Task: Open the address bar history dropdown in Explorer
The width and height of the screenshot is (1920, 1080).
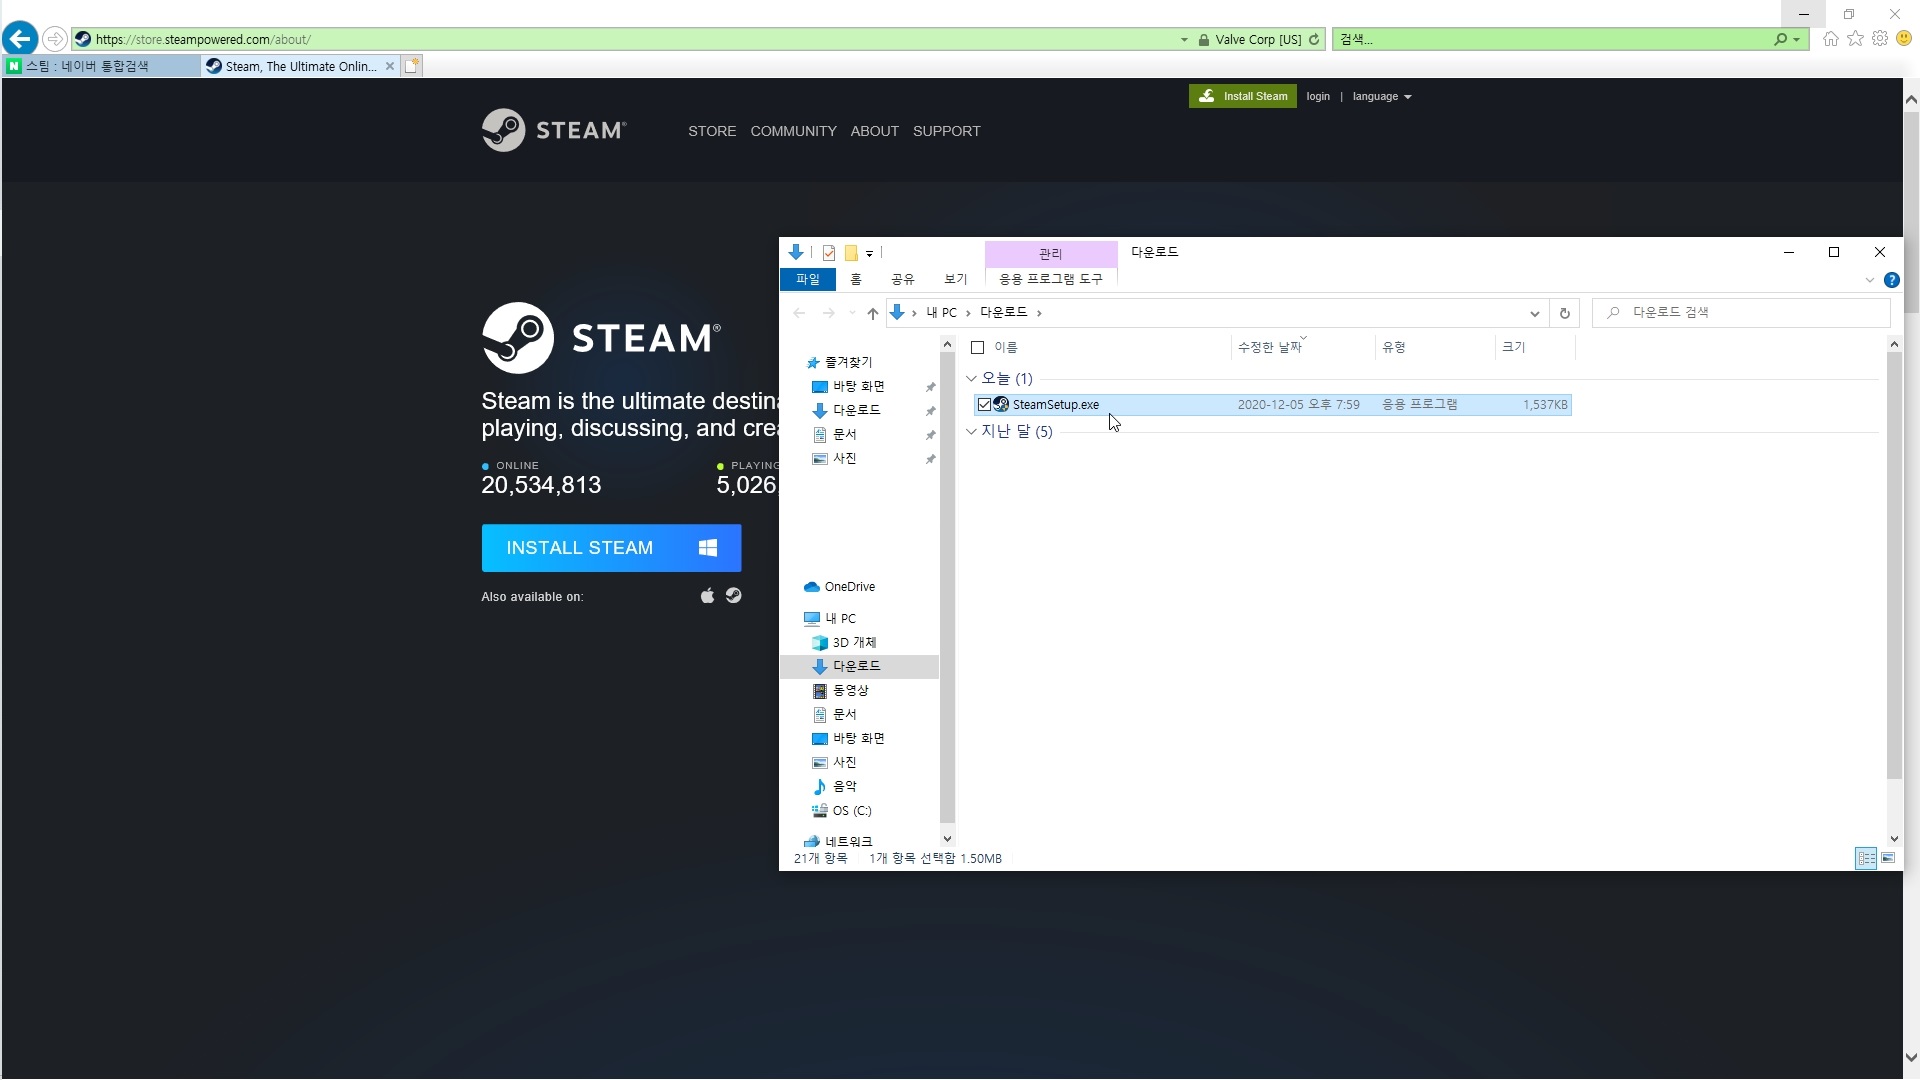Action: [x=1534, y=314]
